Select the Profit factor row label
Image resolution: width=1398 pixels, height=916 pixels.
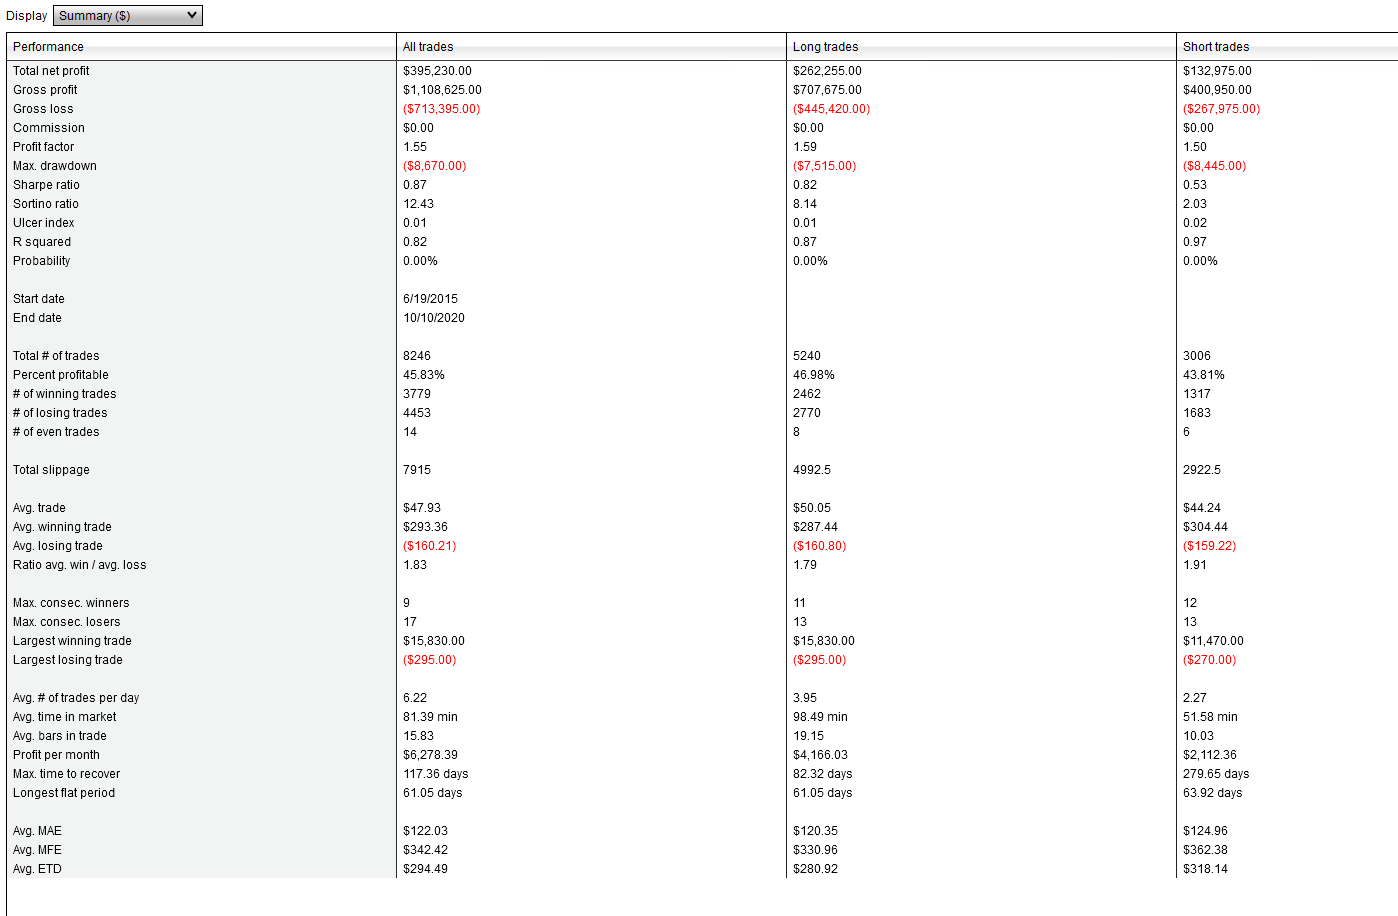(43, 147)
